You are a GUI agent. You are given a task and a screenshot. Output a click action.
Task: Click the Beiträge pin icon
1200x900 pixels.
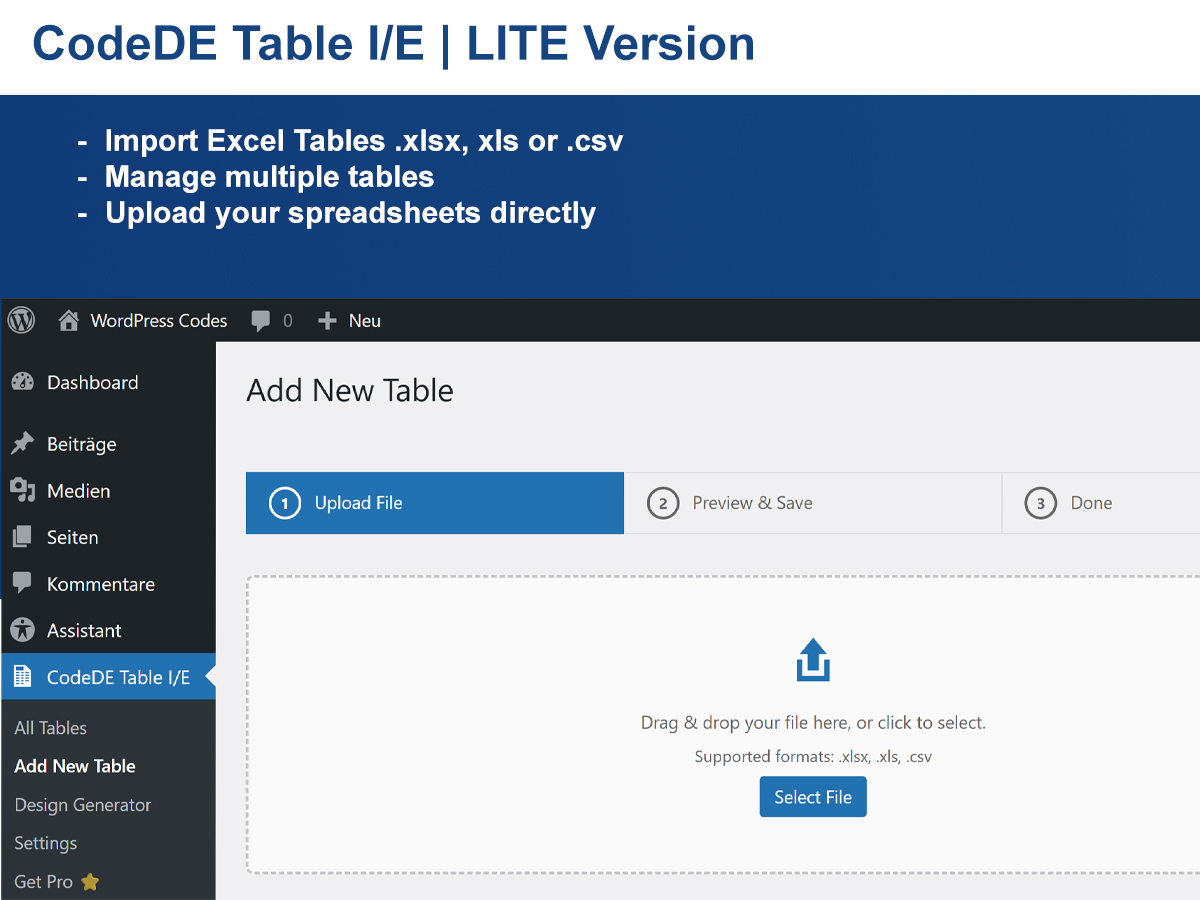pos(22,444)
